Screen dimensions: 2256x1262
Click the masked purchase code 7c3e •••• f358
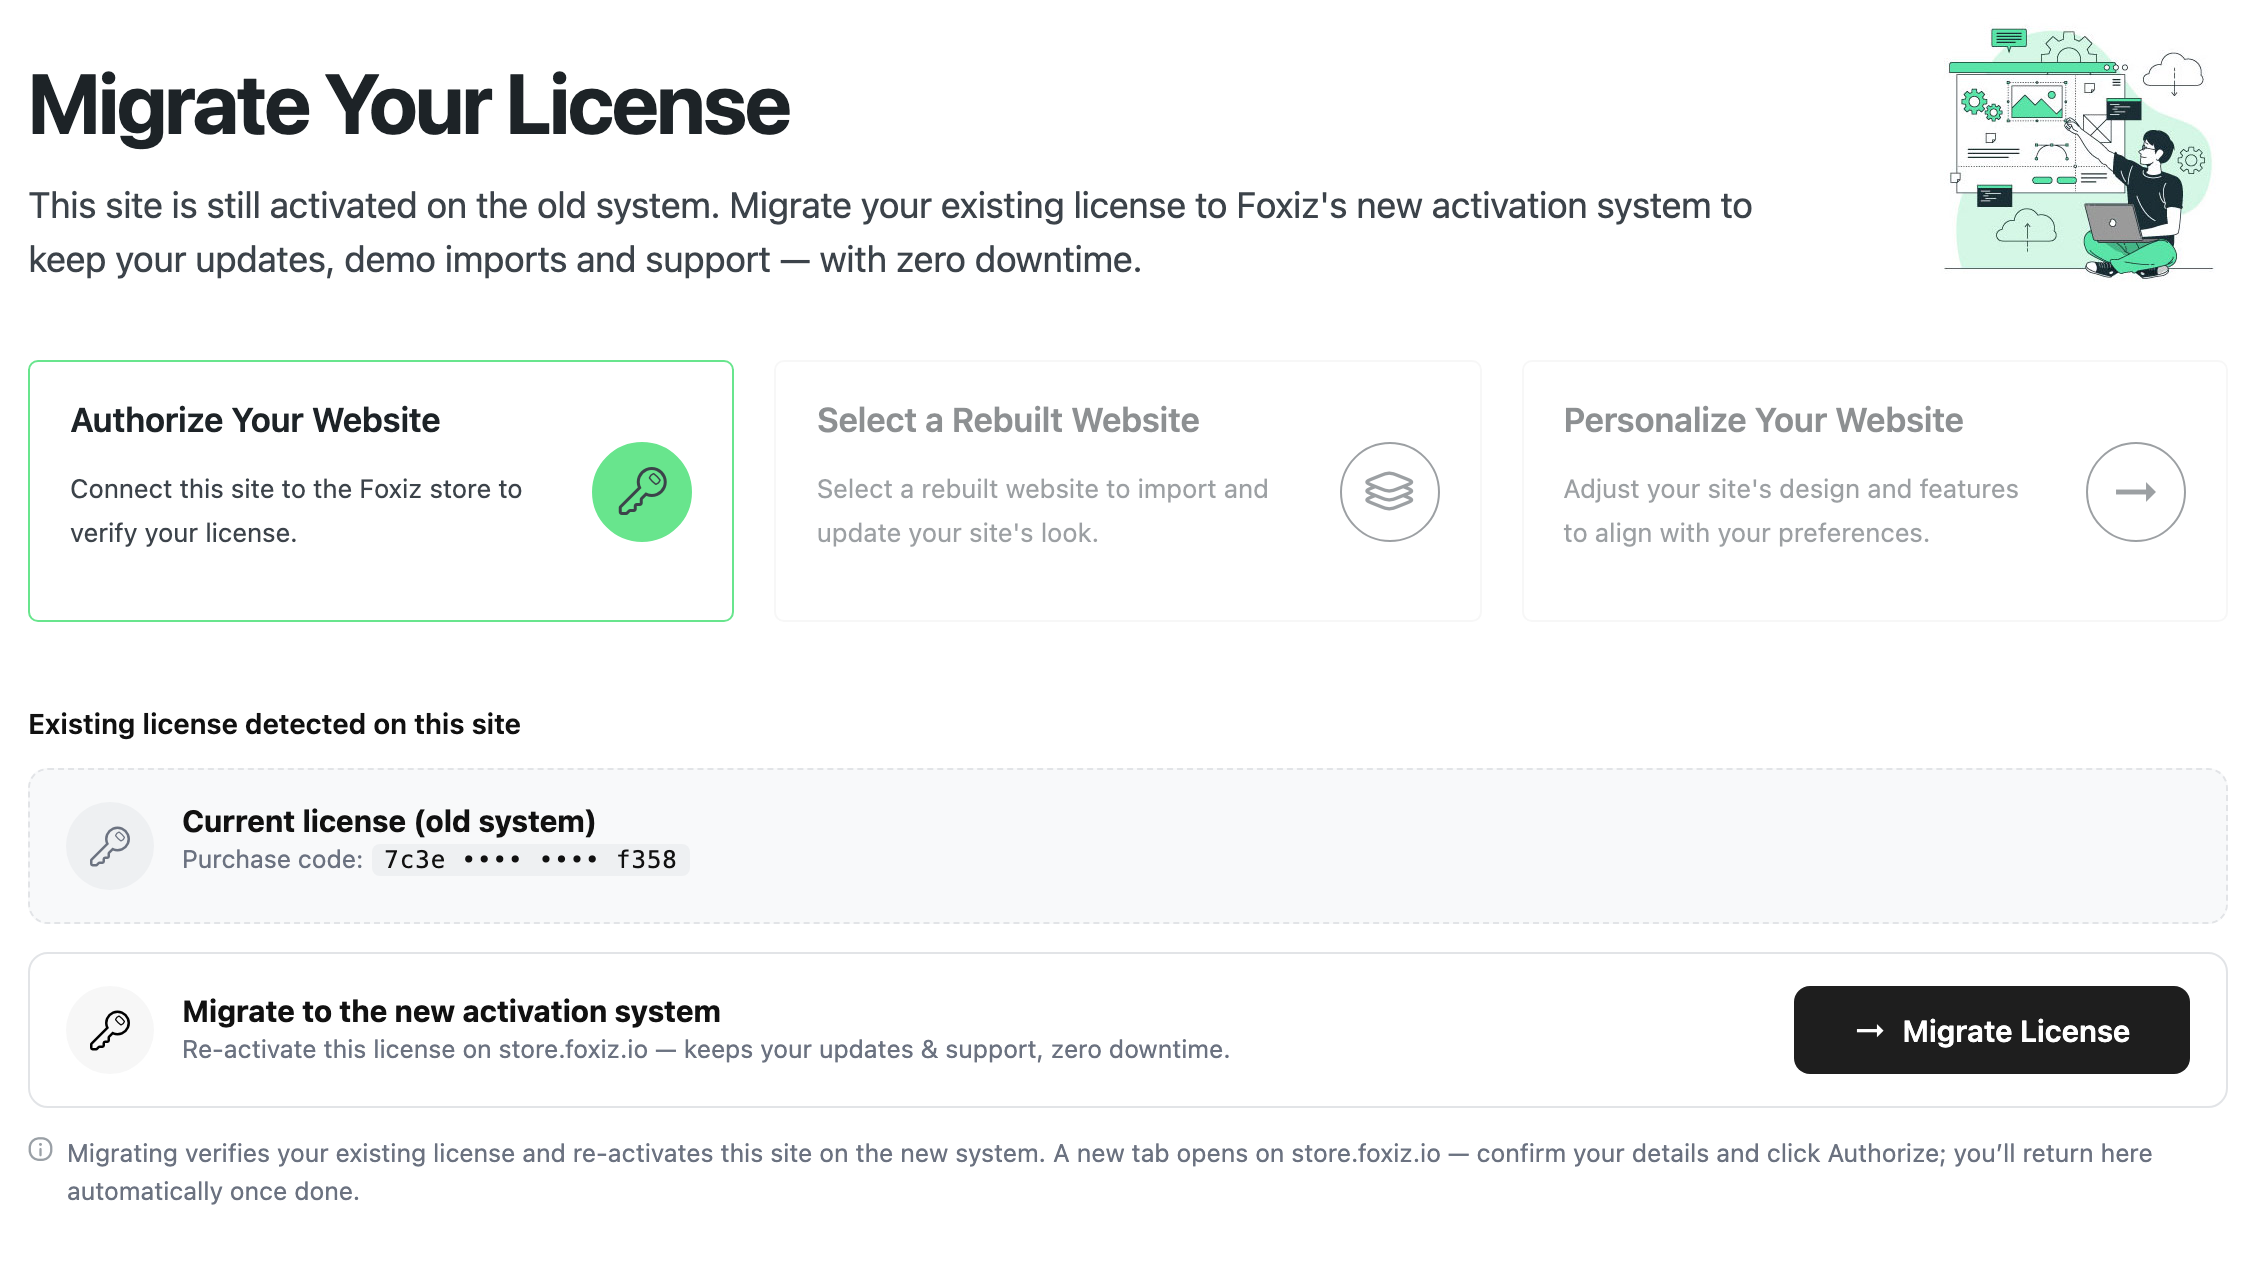click(x=531, y=860)
